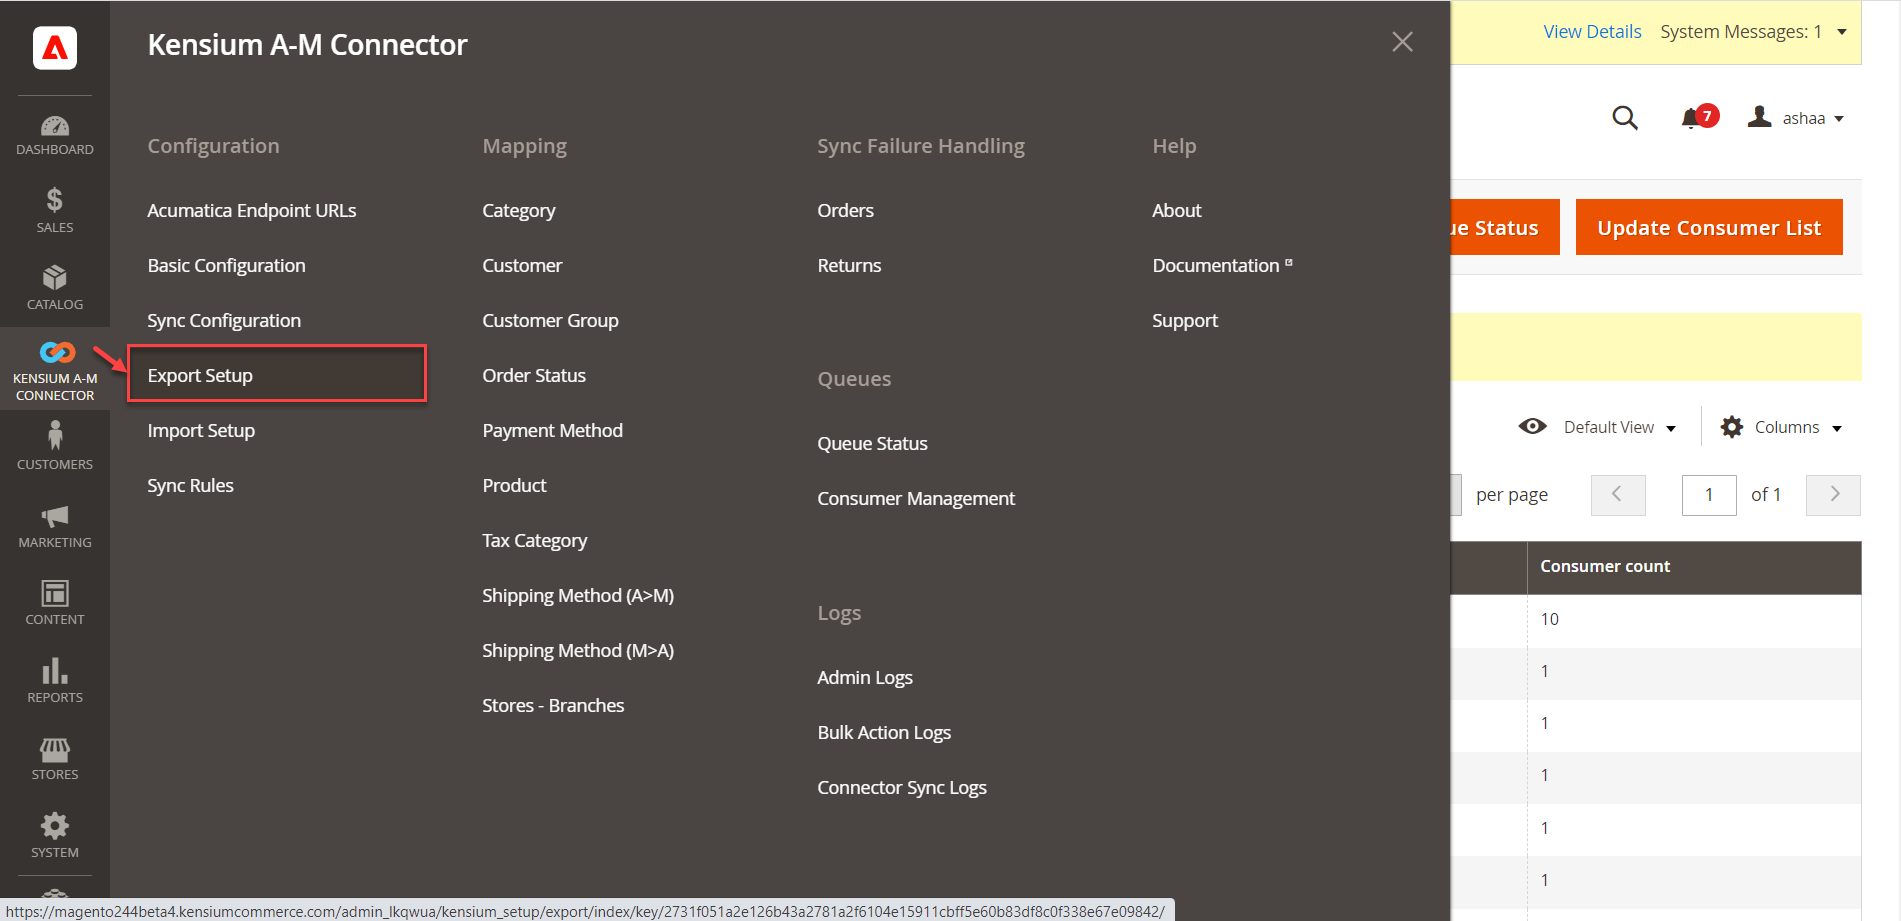Screen dimensions: 1901x921
Task: Expand the Columns dropdown
Action: (x=1782, y=427)
